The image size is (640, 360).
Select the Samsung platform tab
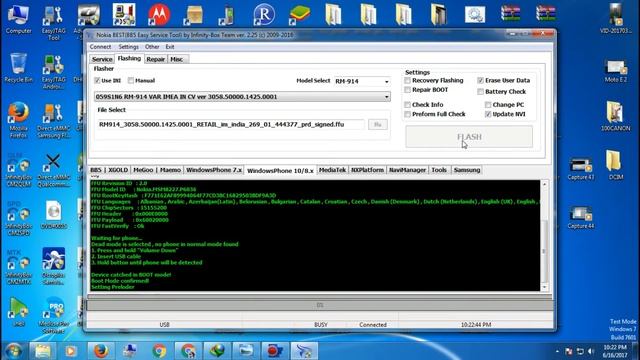tap(467, 170)
